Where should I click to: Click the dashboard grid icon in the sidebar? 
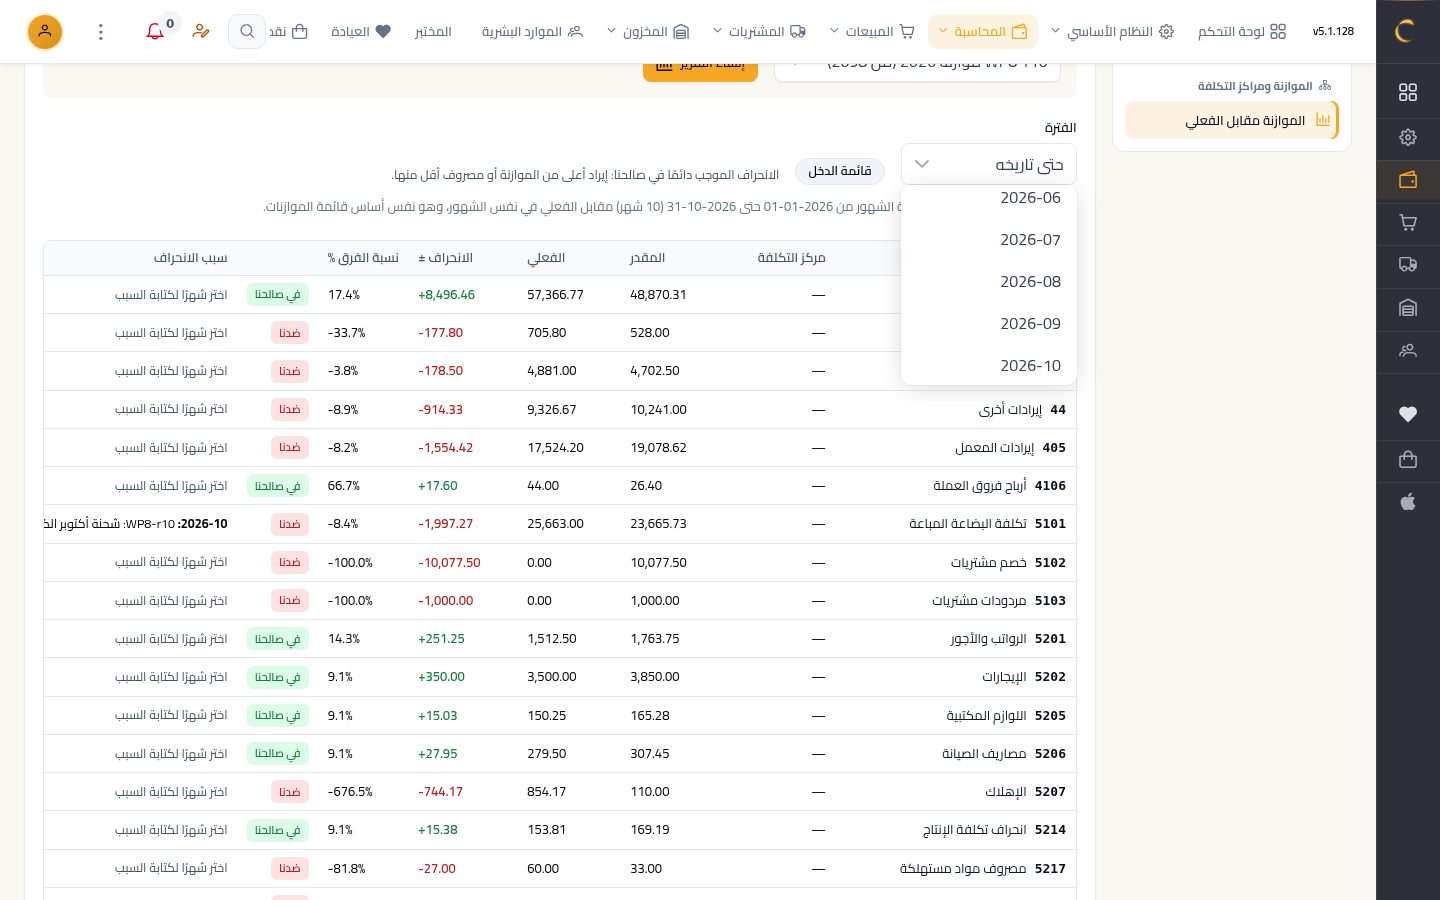(x=1408, y=92)
